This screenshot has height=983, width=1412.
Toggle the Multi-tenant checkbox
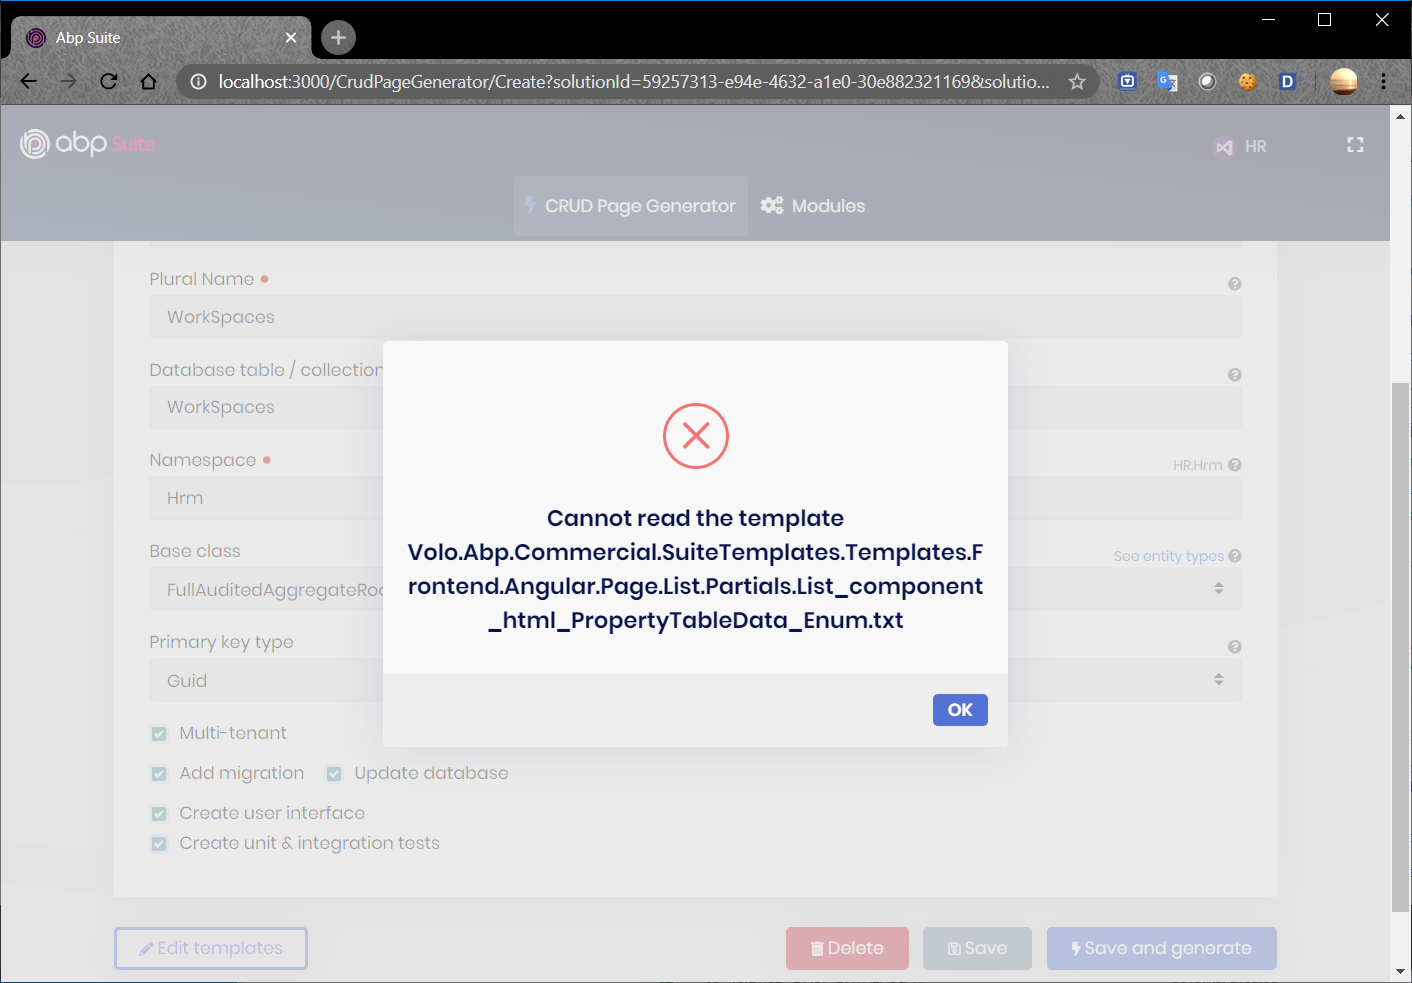tap(159, 734)
